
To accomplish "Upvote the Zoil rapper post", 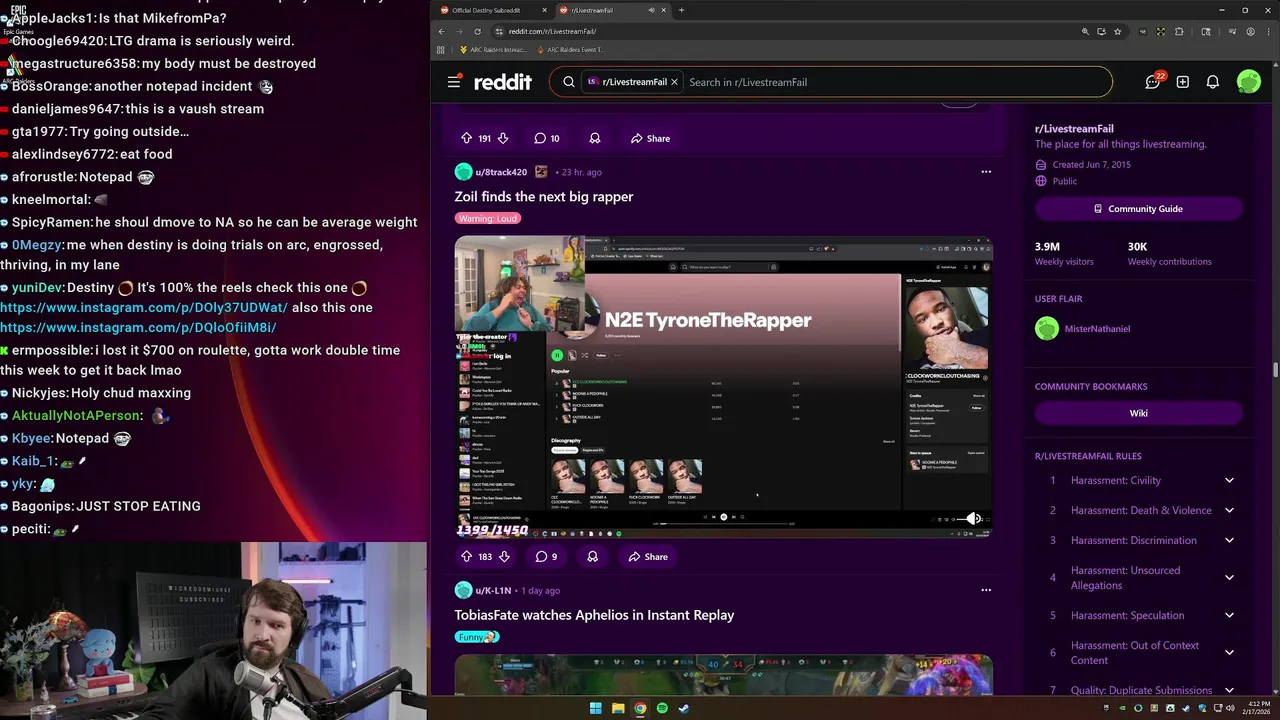I will click(x=466, y=557).
